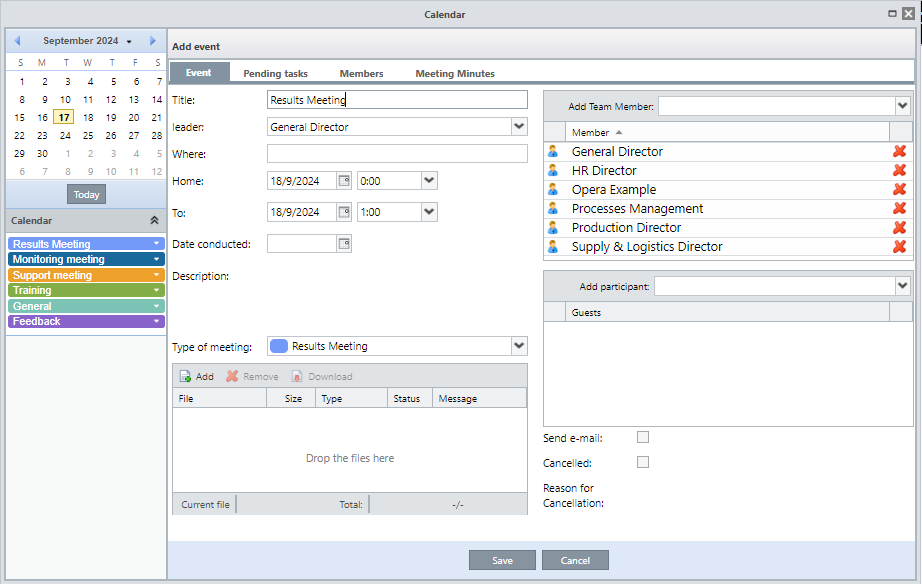Download selected file attachment

pyautogui.click(x=322, y=376)
